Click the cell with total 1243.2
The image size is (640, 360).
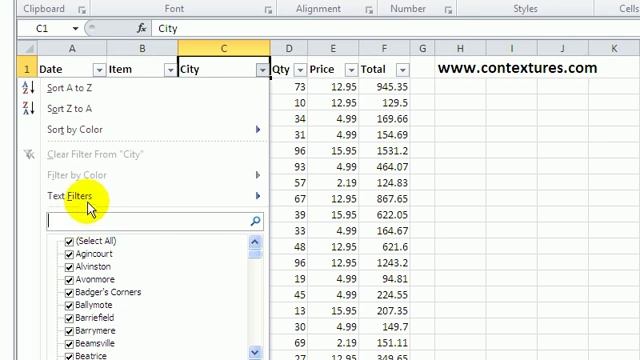click(384, 263)
